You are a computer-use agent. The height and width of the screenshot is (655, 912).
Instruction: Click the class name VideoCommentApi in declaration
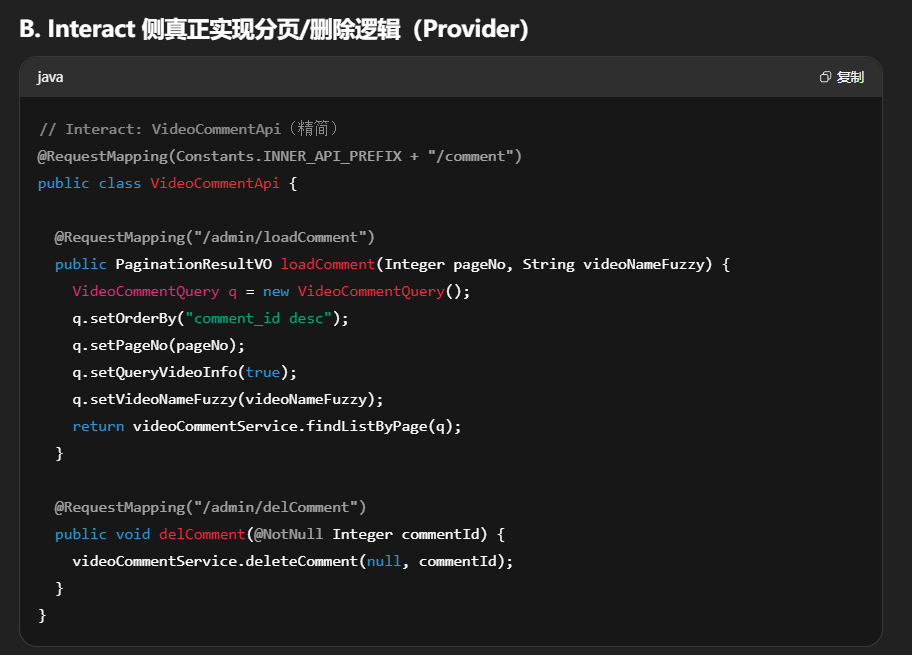tap(214, 183)
